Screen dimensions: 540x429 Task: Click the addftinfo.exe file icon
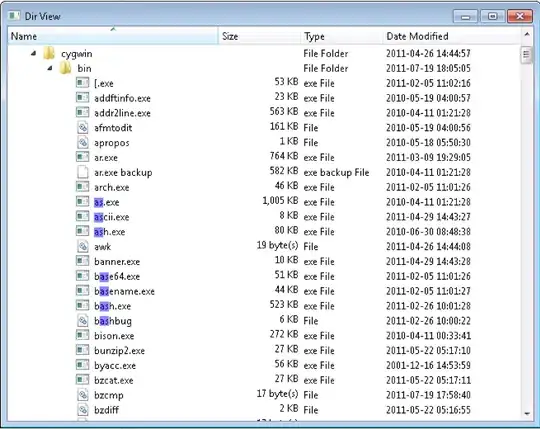tap(83, 97)
